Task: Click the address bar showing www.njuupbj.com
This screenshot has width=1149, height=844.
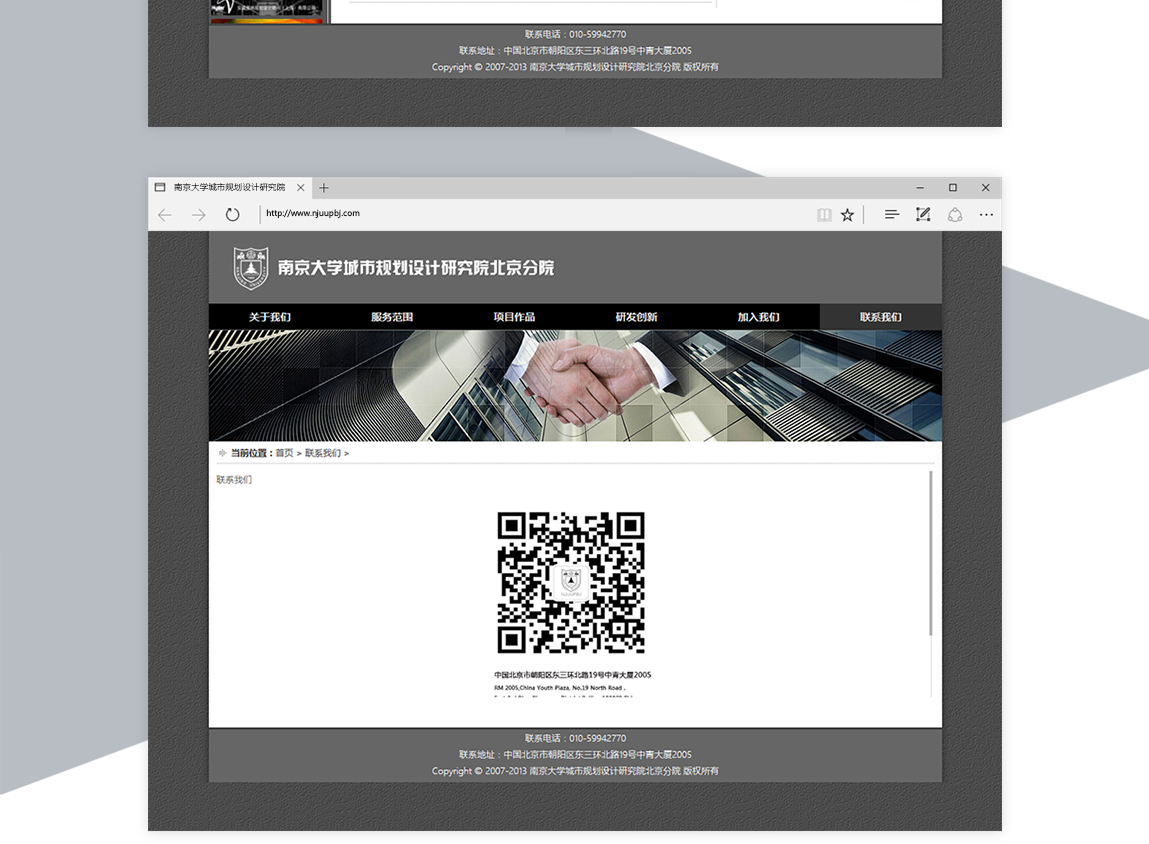Action: pos(530,213)
